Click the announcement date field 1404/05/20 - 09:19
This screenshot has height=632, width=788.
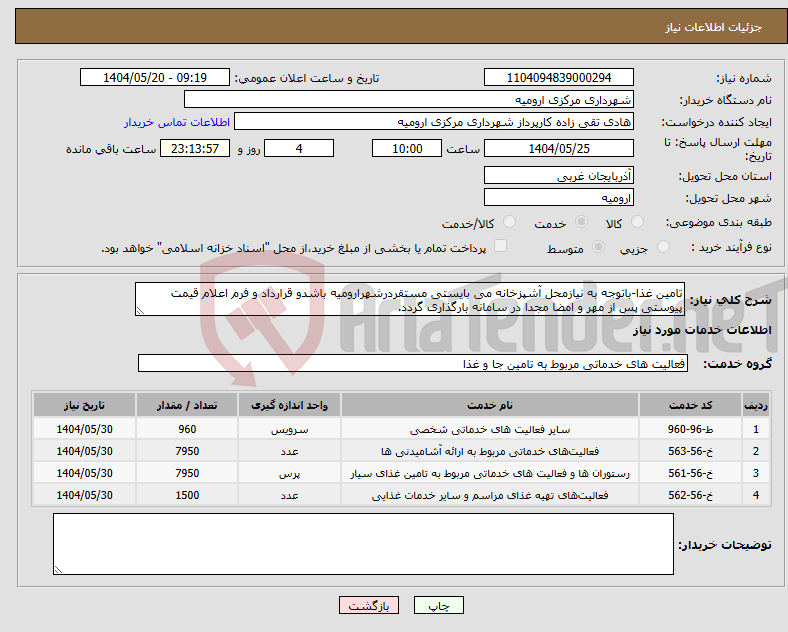click(x=155, y=77)
